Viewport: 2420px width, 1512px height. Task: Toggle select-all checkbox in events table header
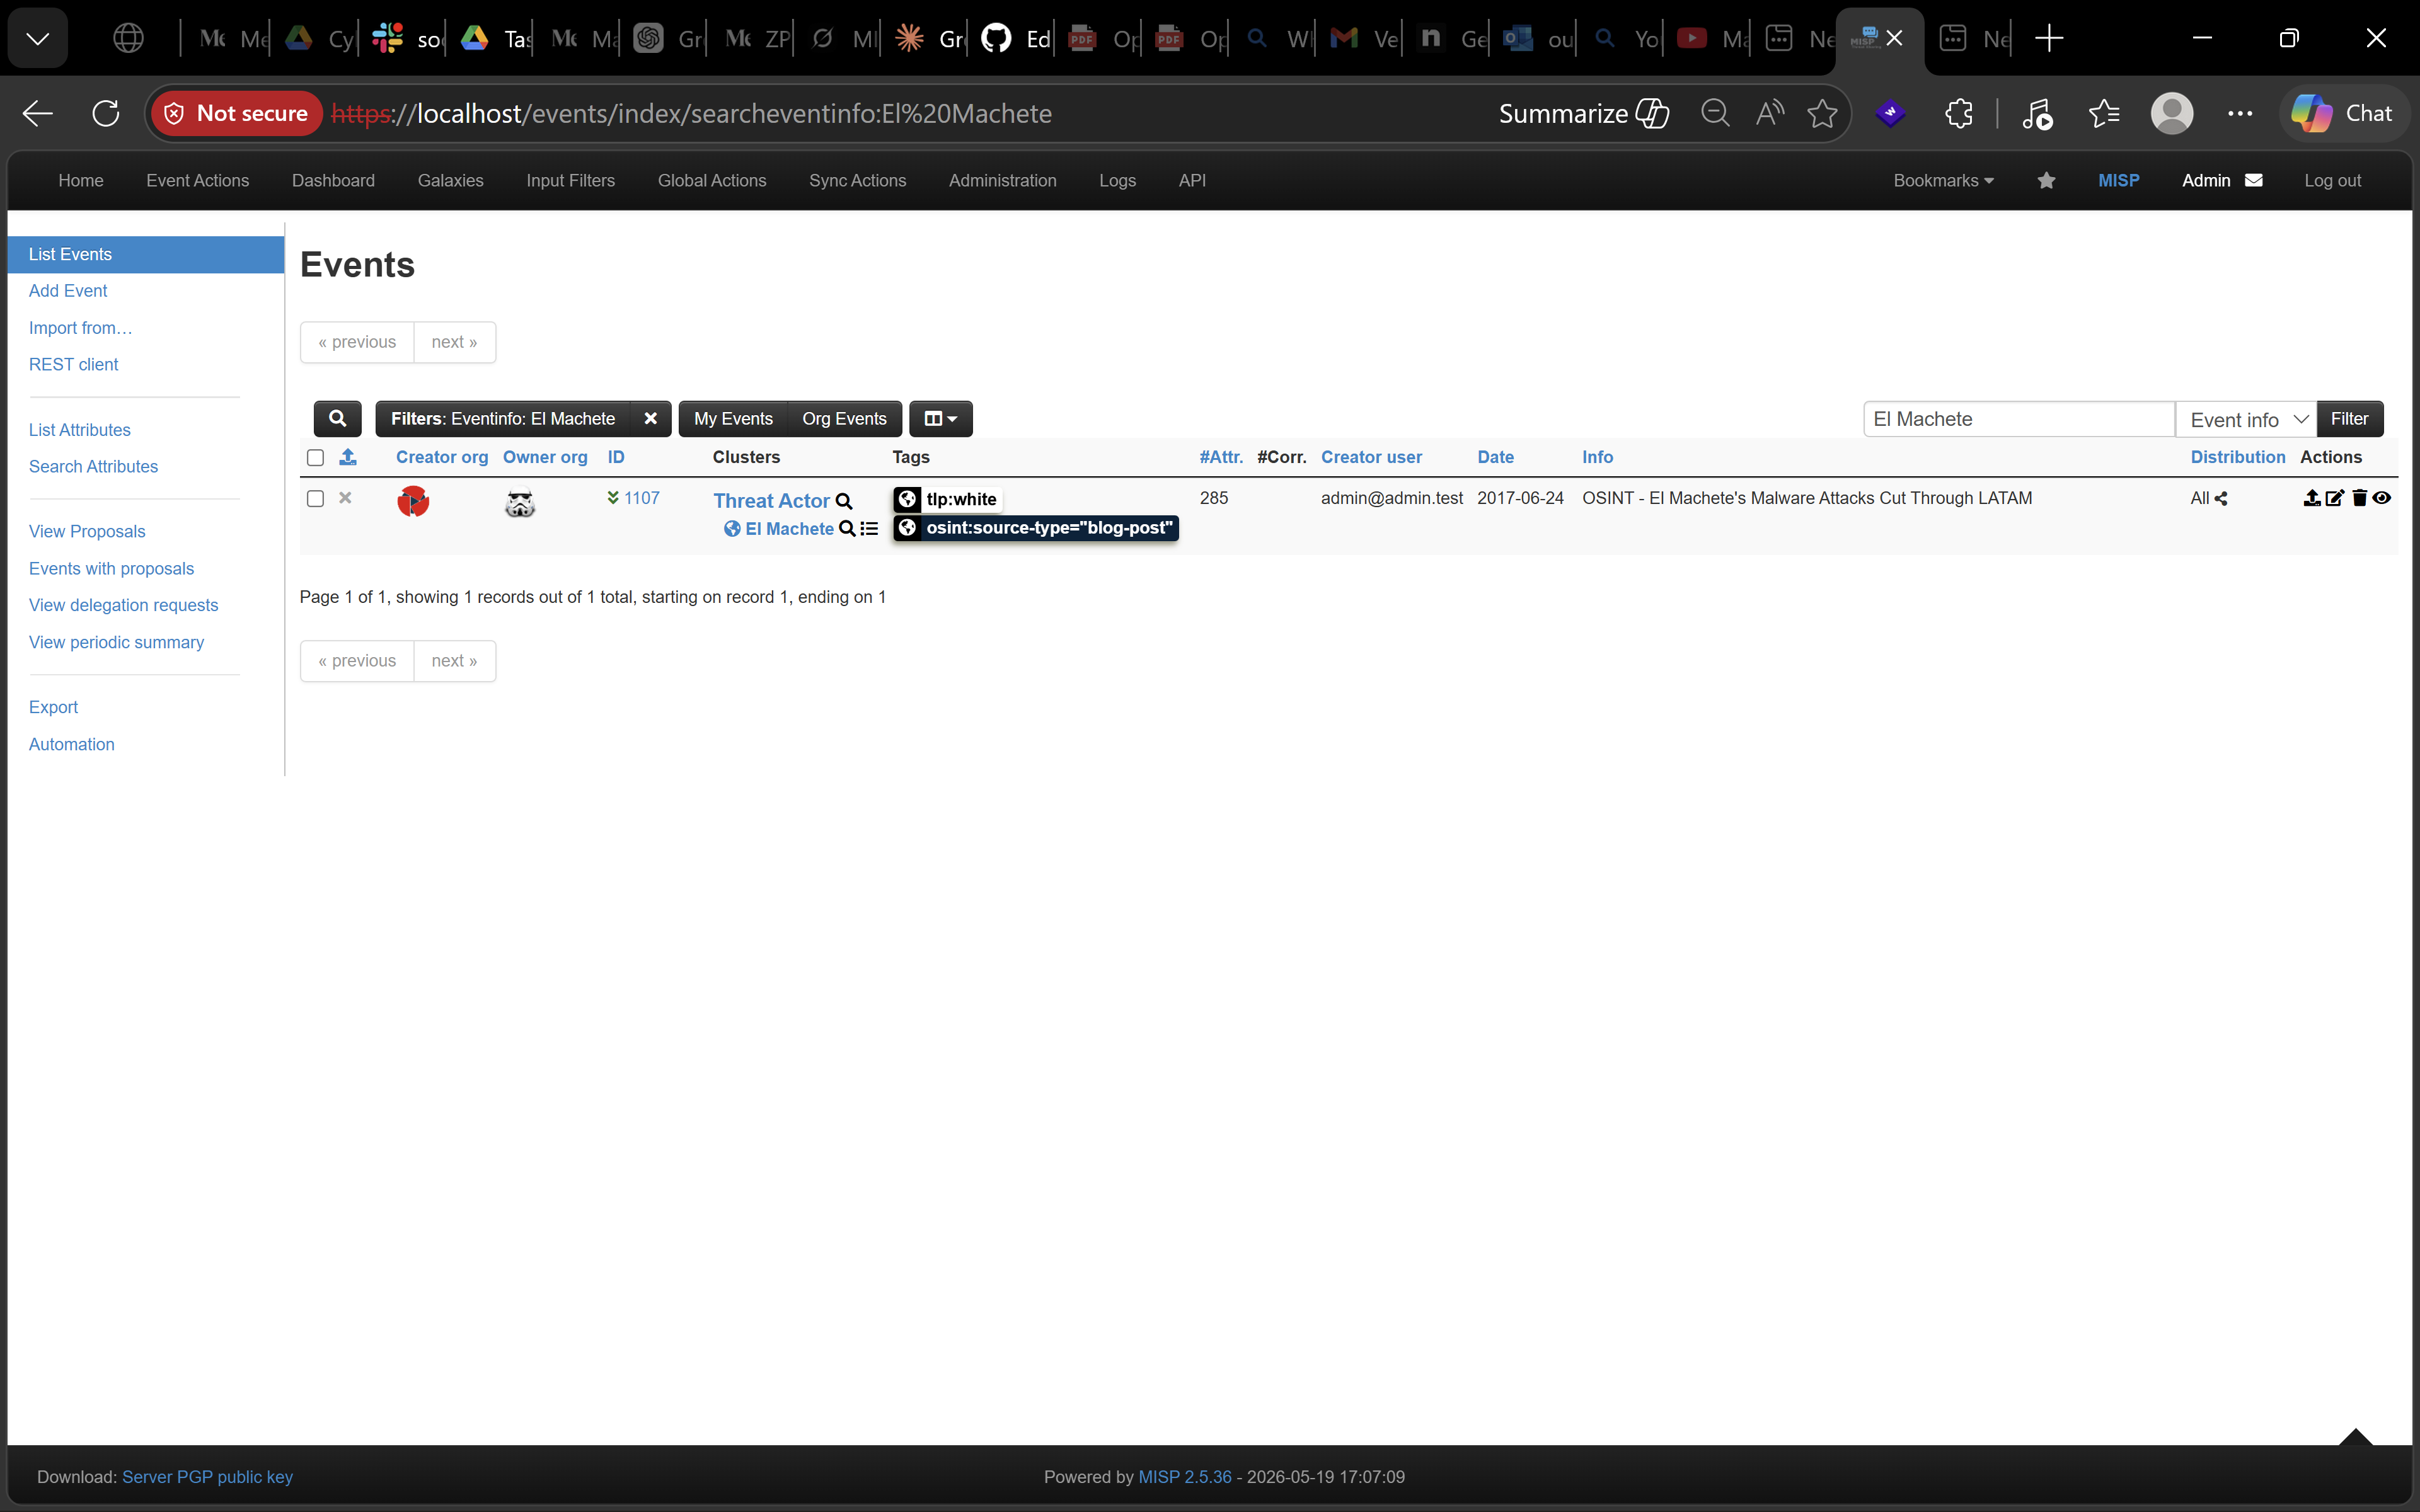pyautogui.click(x=315, y=457)
